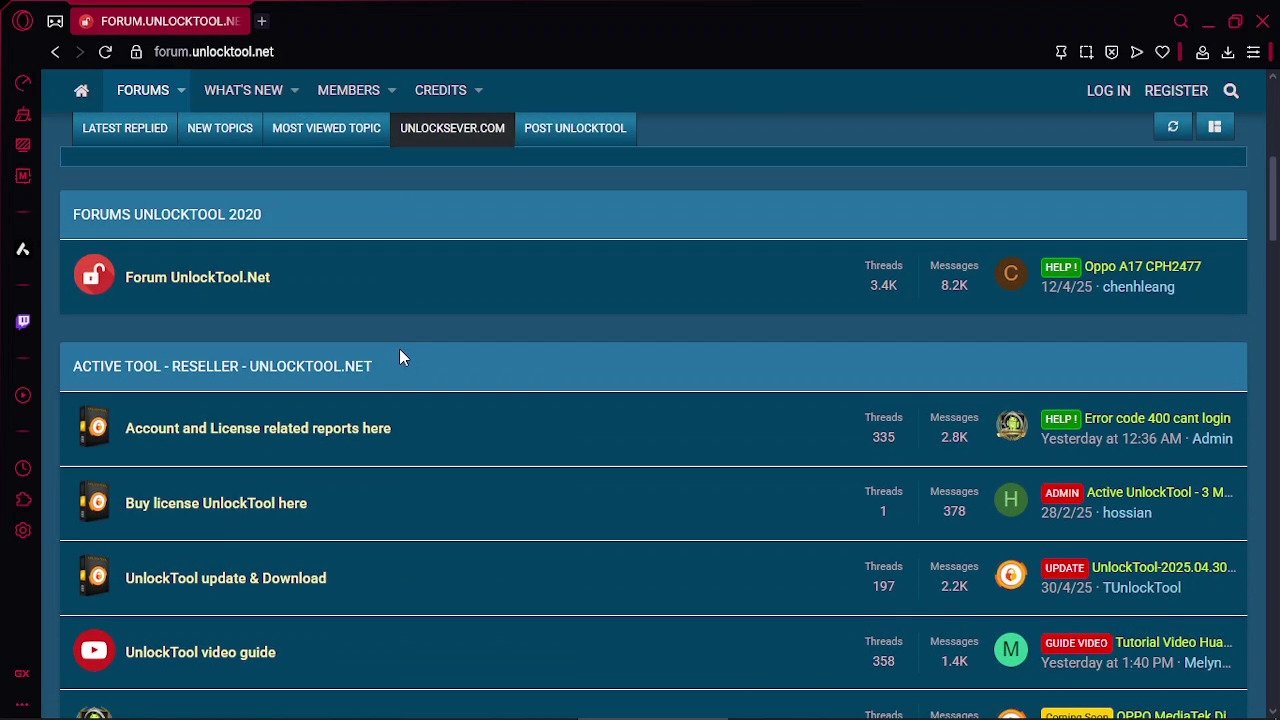Open the tab search magnifier in title bar
1280x720 pixels.
click(x=1181, y=21)
